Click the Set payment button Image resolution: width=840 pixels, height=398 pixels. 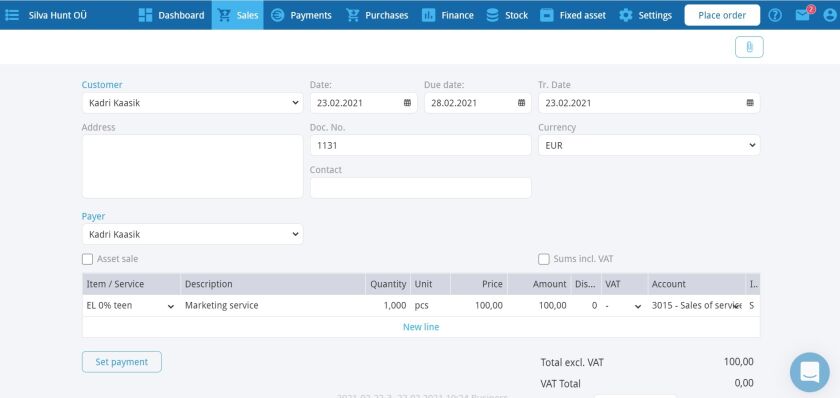pyautogui.click(x=122, y=362)
